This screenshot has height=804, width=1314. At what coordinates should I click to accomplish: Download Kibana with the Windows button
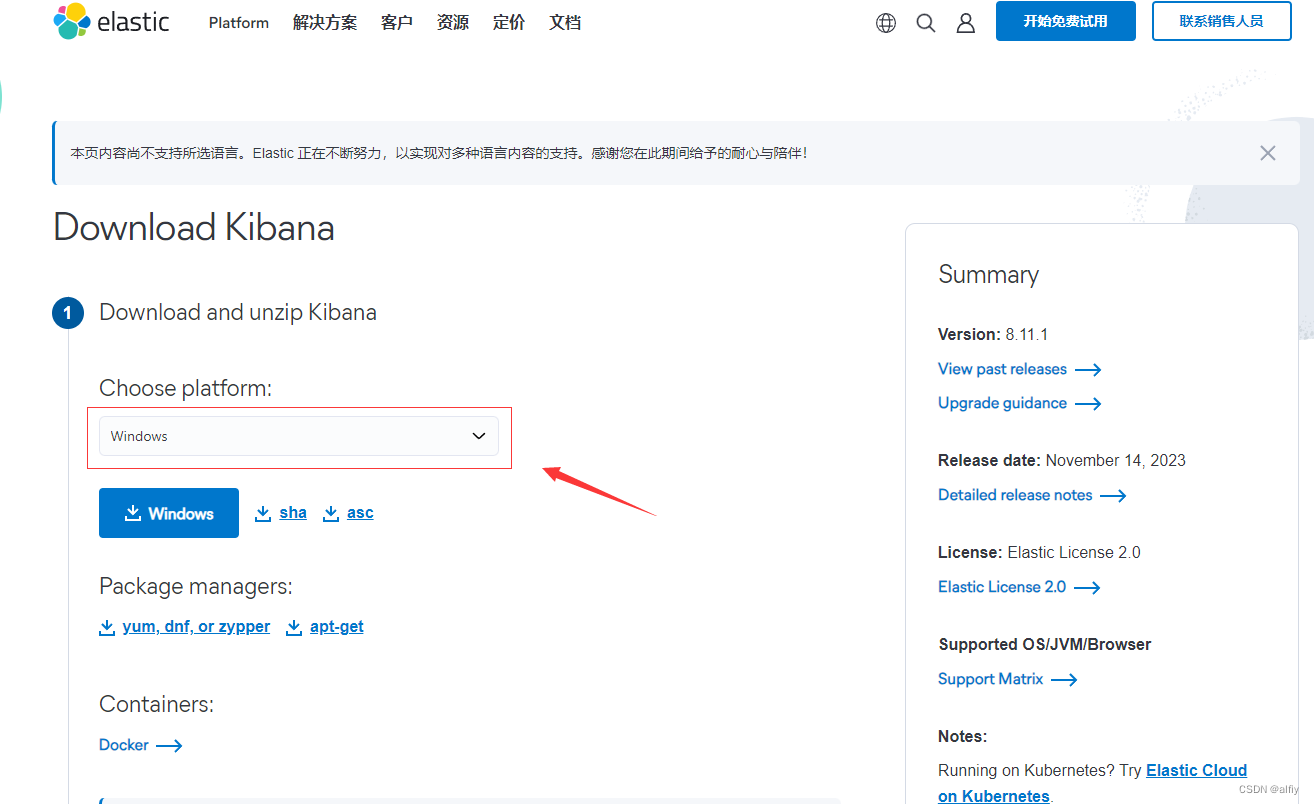point(169,513)
